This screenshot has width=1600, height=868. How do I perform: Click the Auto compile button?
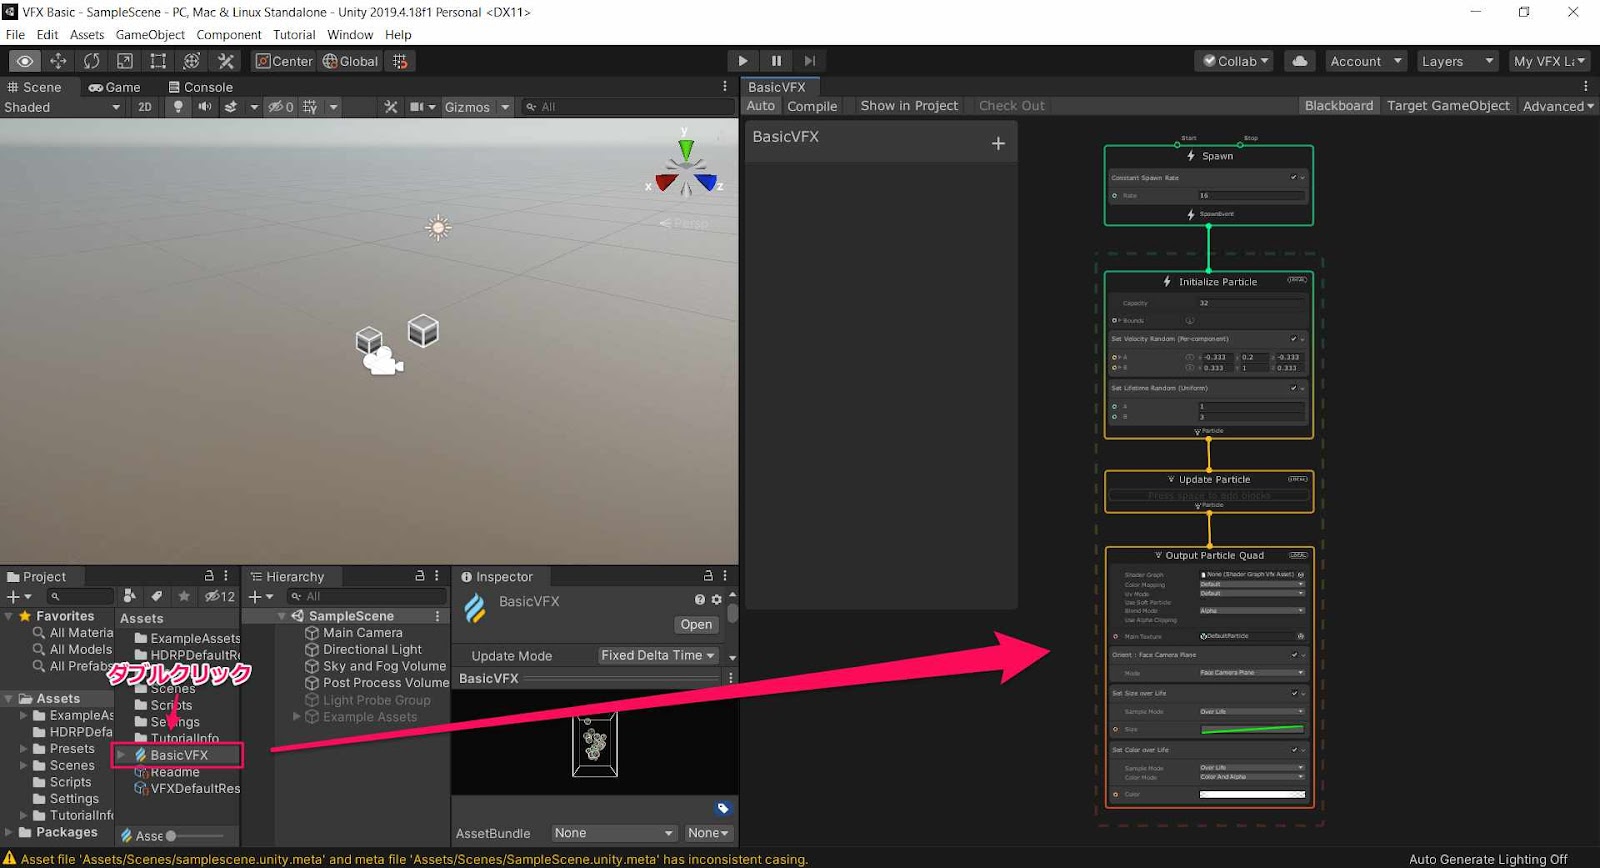761,106
